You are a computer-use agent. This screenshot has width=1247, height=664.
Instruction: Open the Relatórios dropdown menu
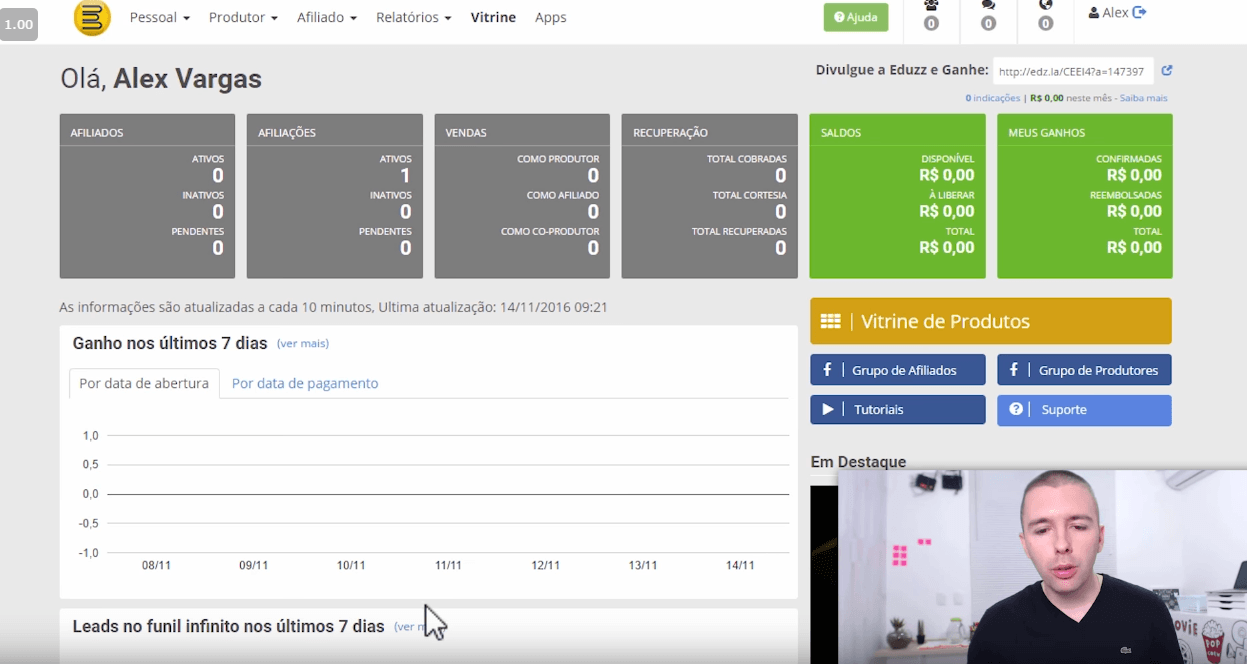point(413,17)
